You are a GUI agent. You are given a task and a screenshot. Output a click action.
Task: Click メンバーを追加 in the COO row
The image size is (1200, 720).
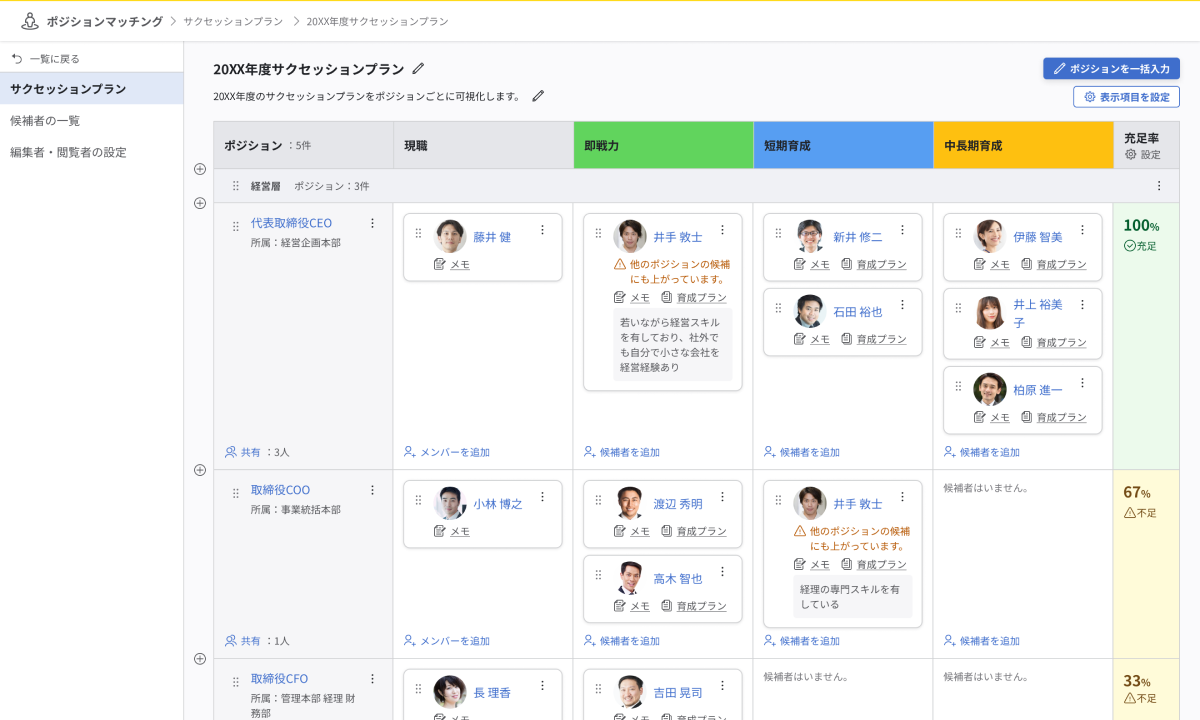[447, 641]
